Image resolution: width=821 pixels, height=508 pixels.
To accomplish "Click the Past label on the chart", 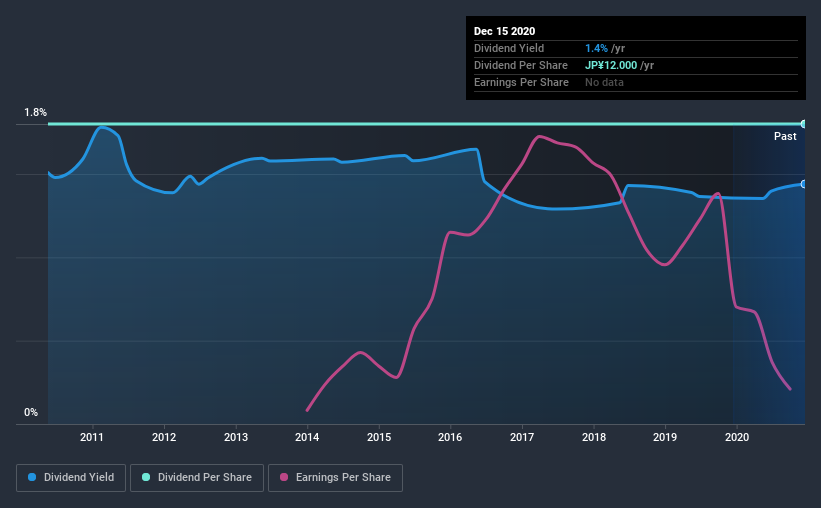I will pos(785,137).
